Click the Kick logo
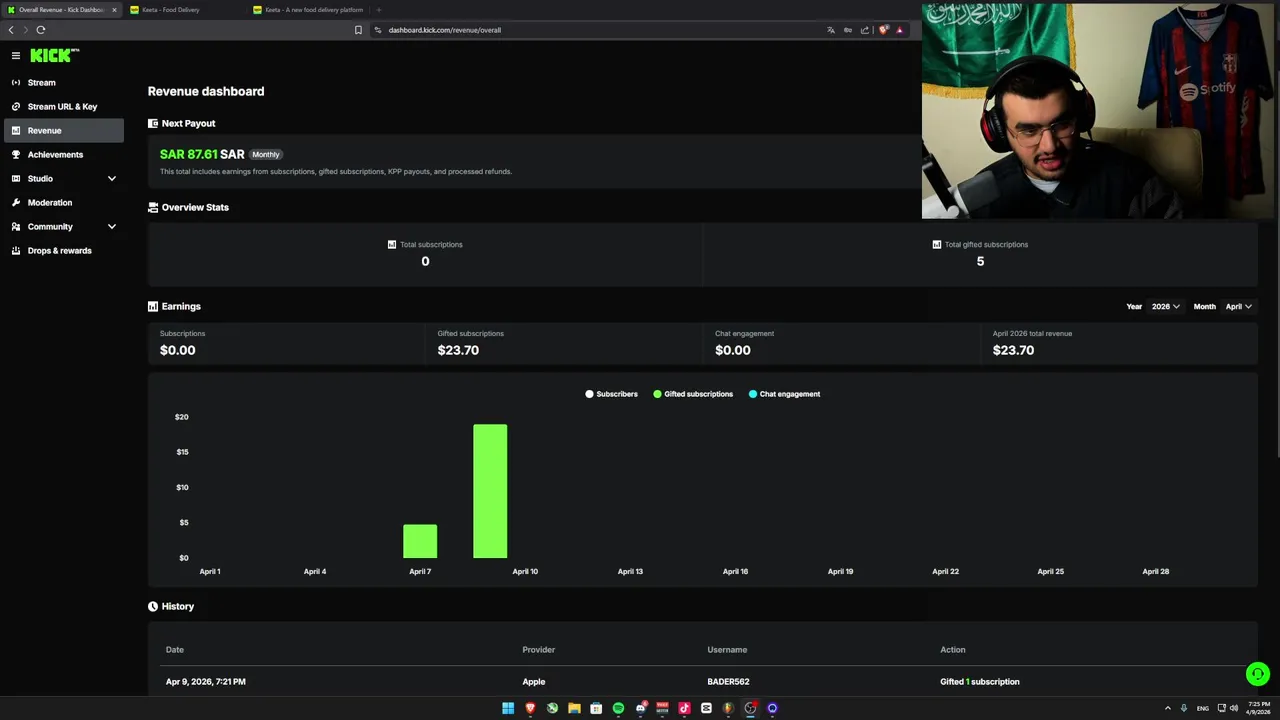Screen dimensions: 1280x720 tap(54, 56)
